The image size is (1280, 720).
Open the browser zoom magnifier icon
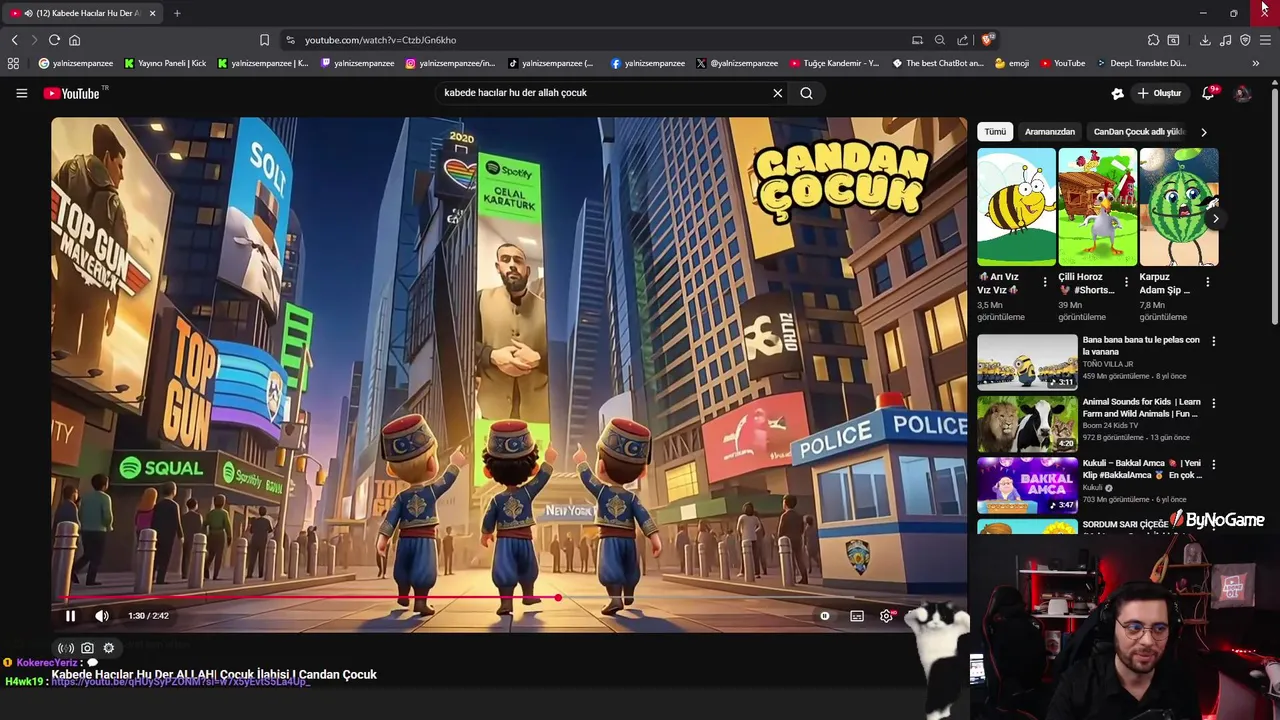tap(940, 40)
